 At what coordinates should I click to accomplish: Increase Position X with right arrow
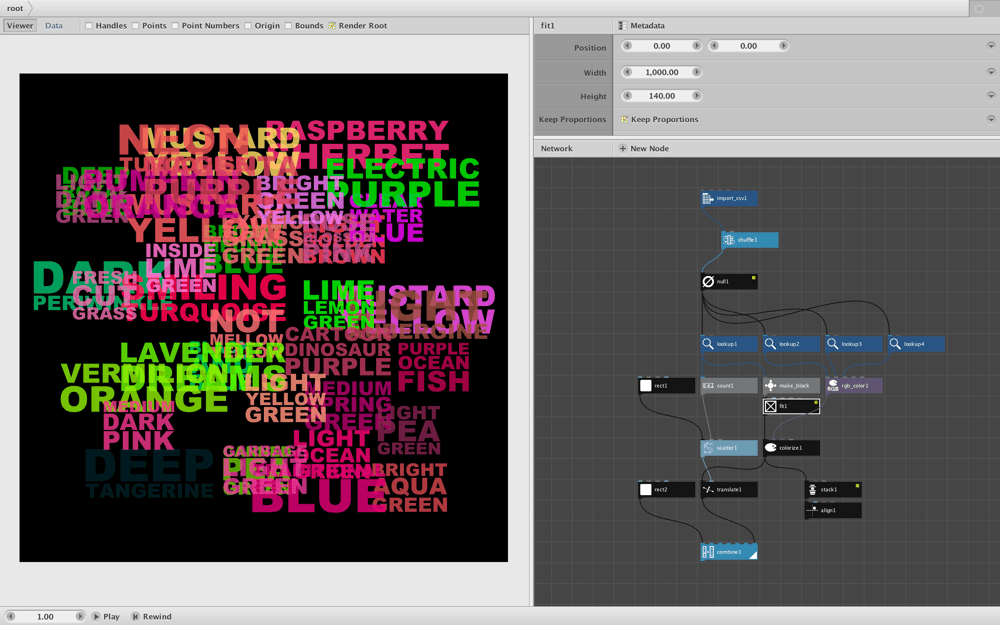[x=696, y=46]
